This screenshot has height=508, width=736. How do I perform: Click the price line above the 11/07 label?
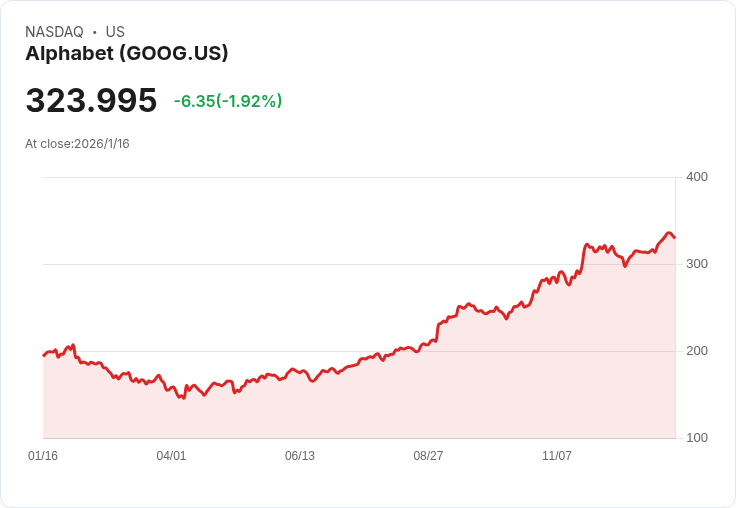coord(557,278)
